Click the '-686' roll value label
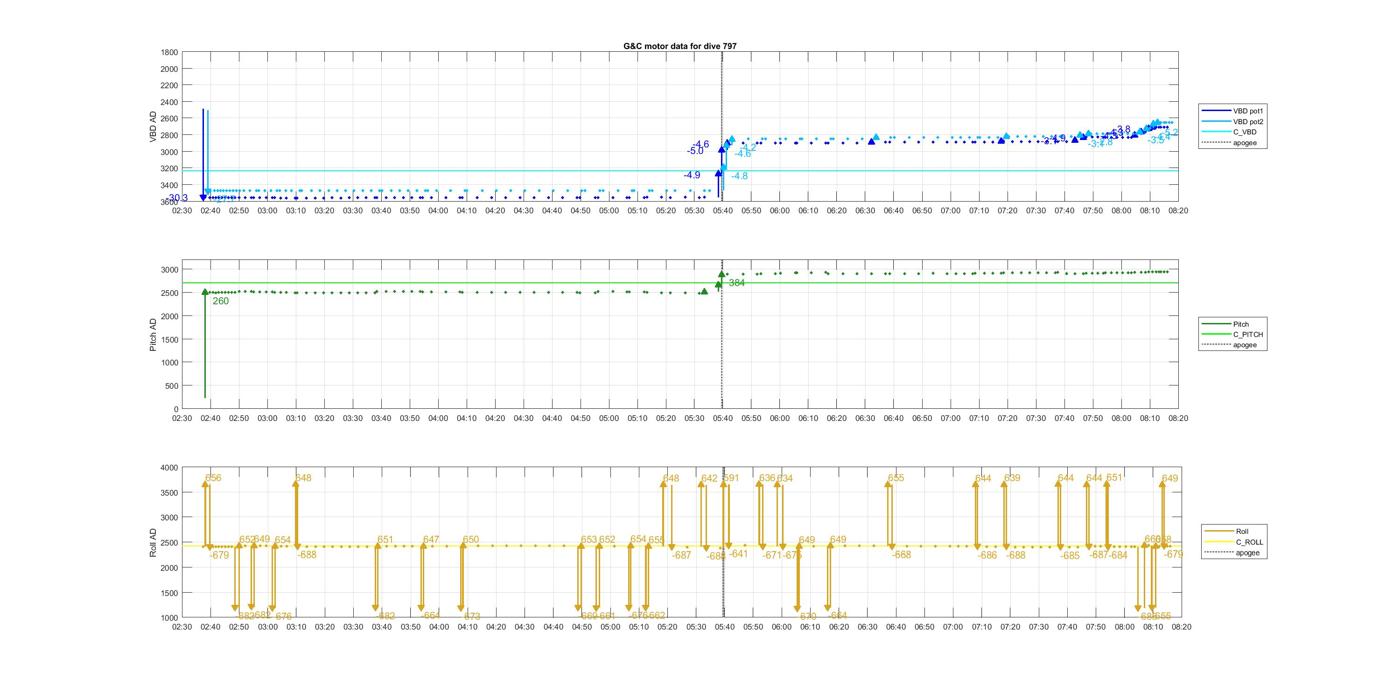Viewport: 1400px width, 693px height. 987,555
